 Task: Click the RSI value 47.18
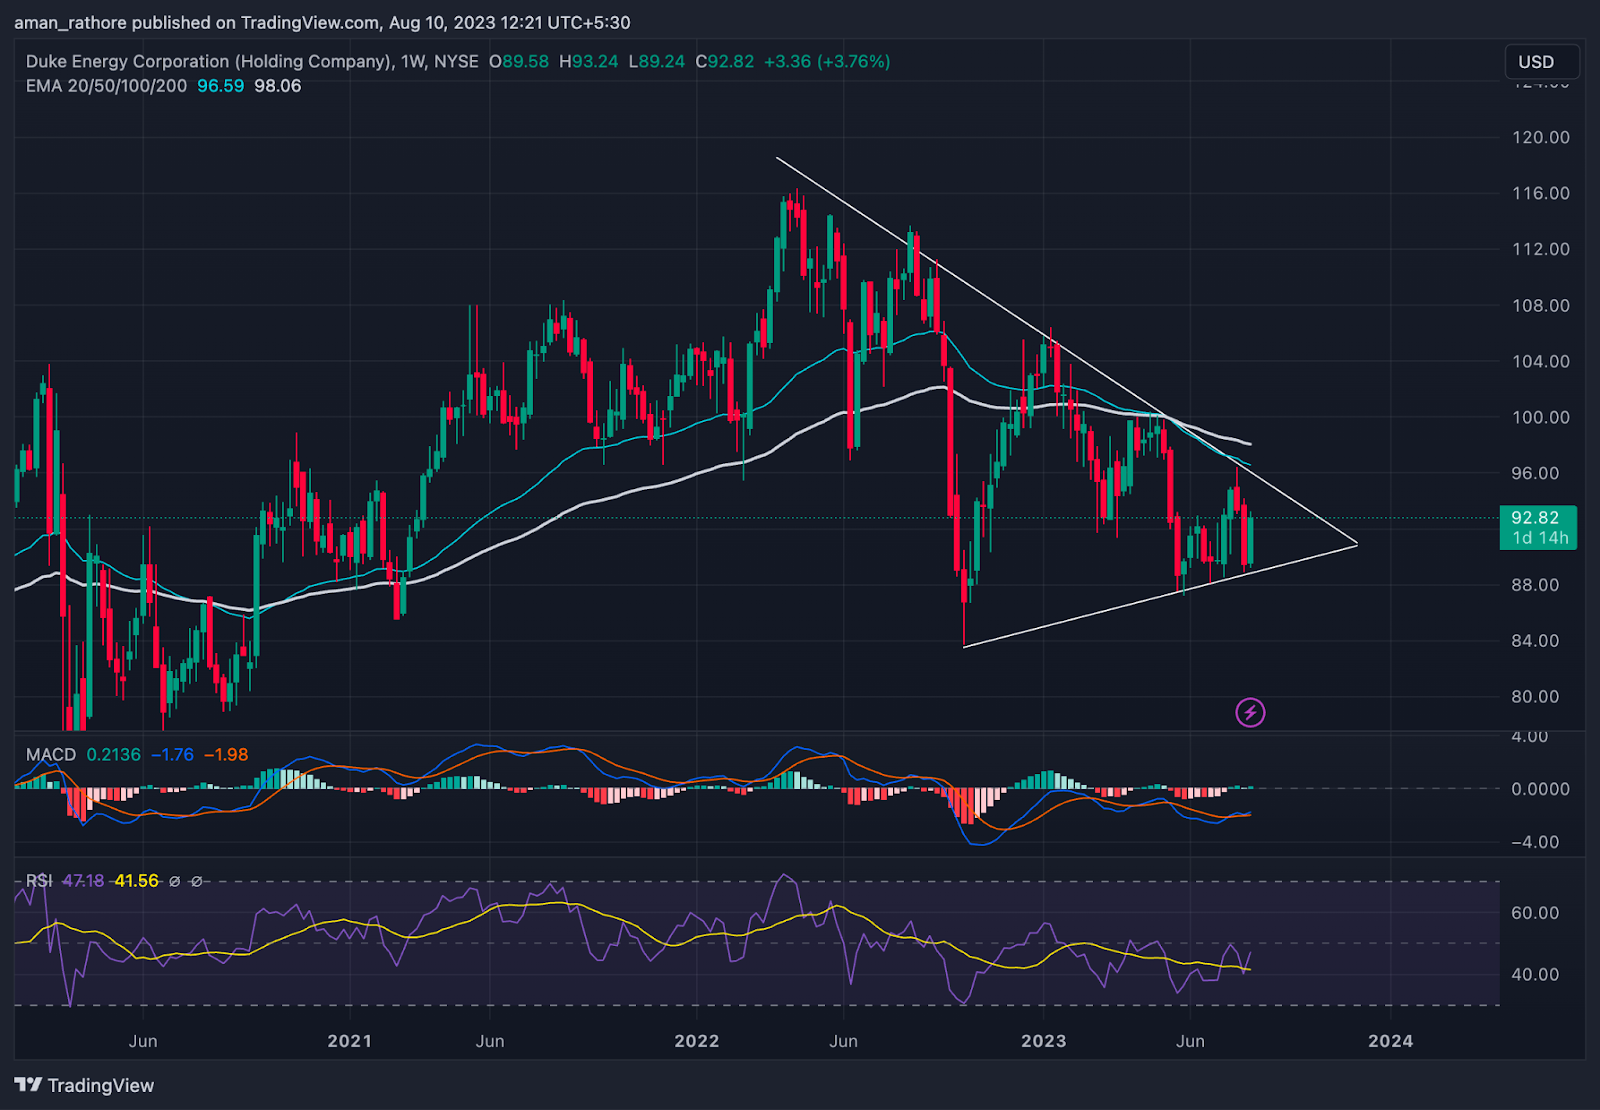tap(83, 881)
